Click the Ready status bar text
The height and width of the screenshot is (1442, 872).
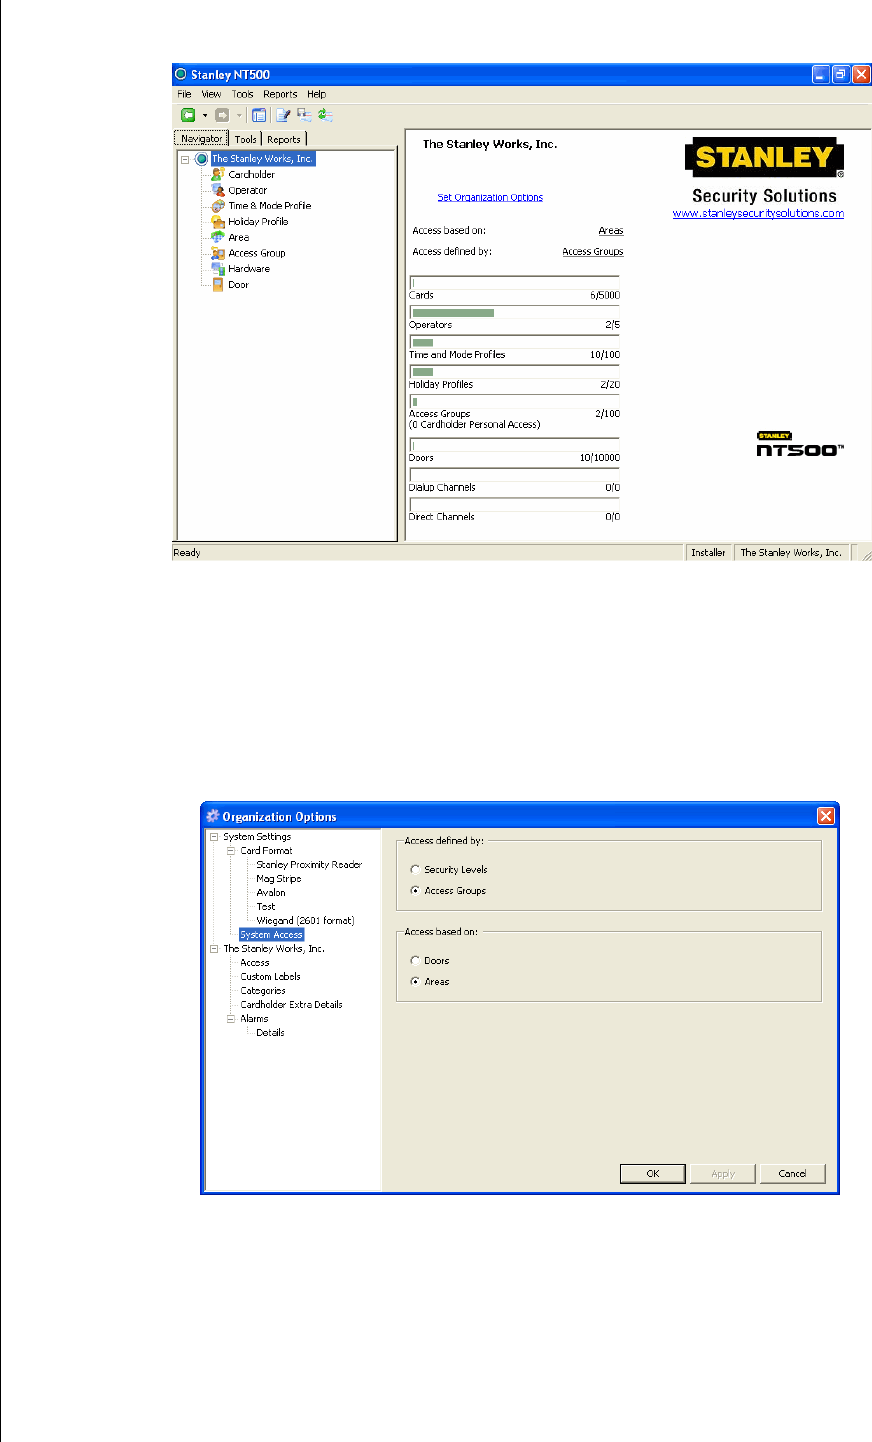(187, 553)
